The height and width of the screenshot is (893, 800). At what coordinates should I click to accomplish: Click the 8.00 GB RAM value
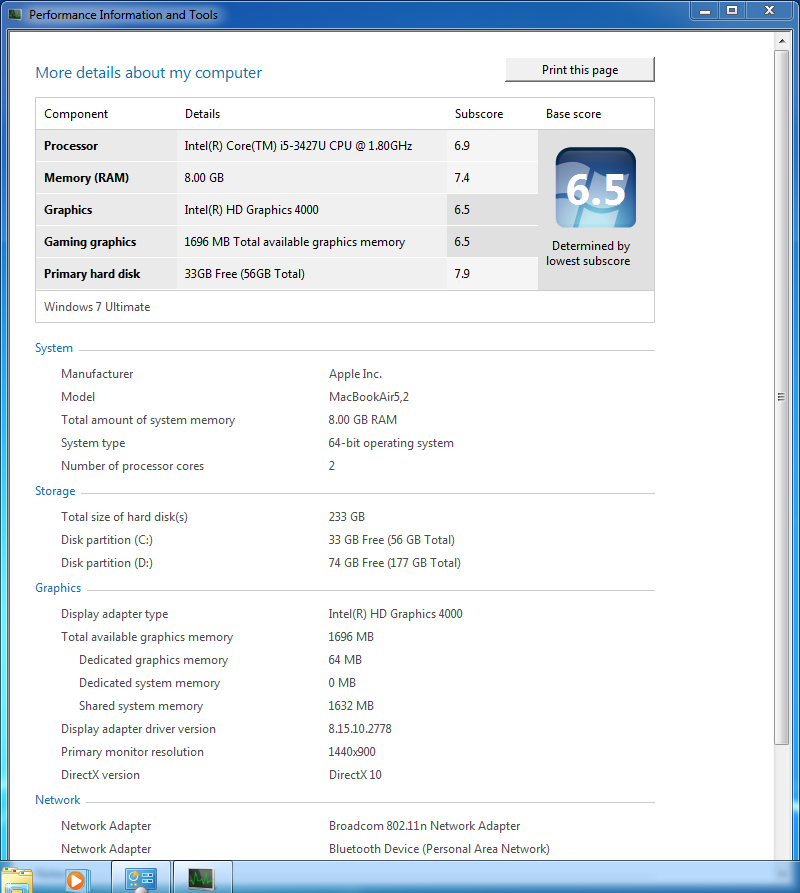pos(363,420)
